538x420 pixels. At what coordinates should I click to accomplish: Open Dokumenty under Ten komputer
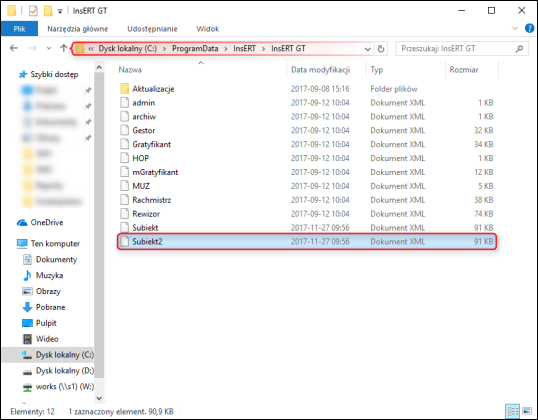56,259
